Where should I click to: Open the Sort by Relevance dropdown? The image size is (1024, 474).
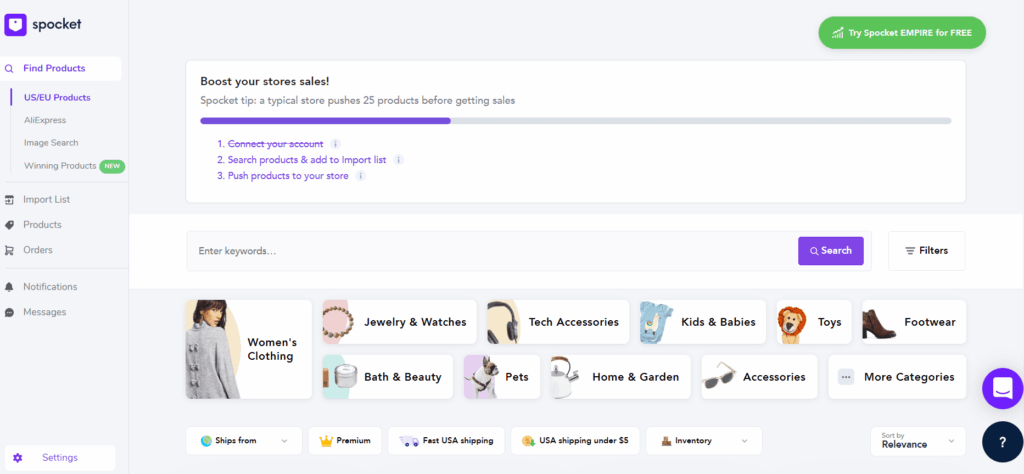[918, 441]
